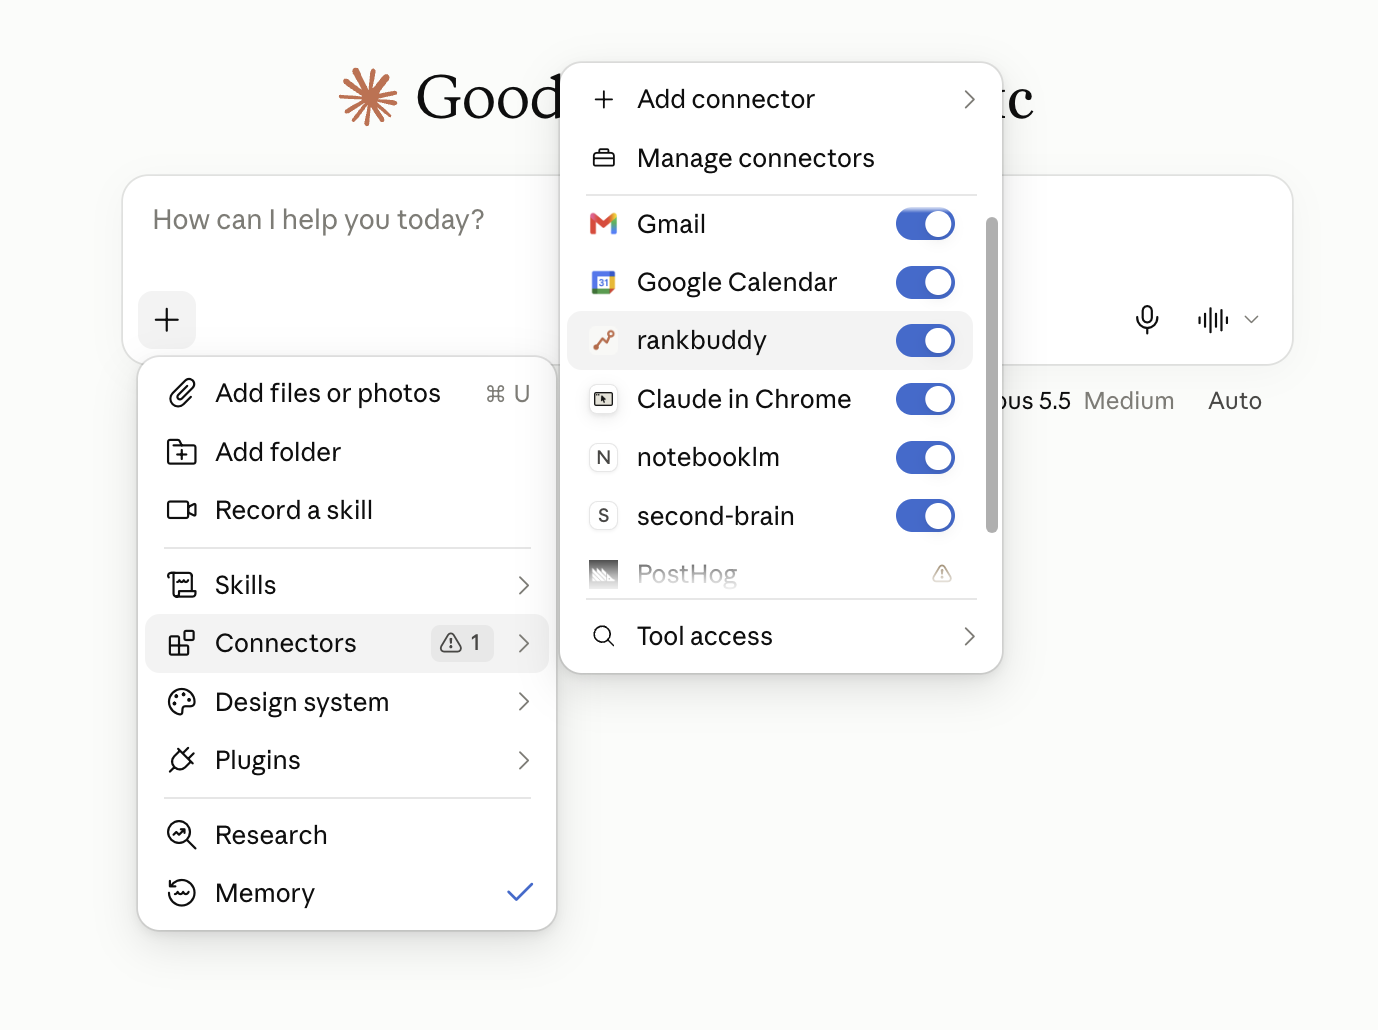Expand the Plugins submenu chevron
The image size is (1378, 1030).
click(524, 760)
